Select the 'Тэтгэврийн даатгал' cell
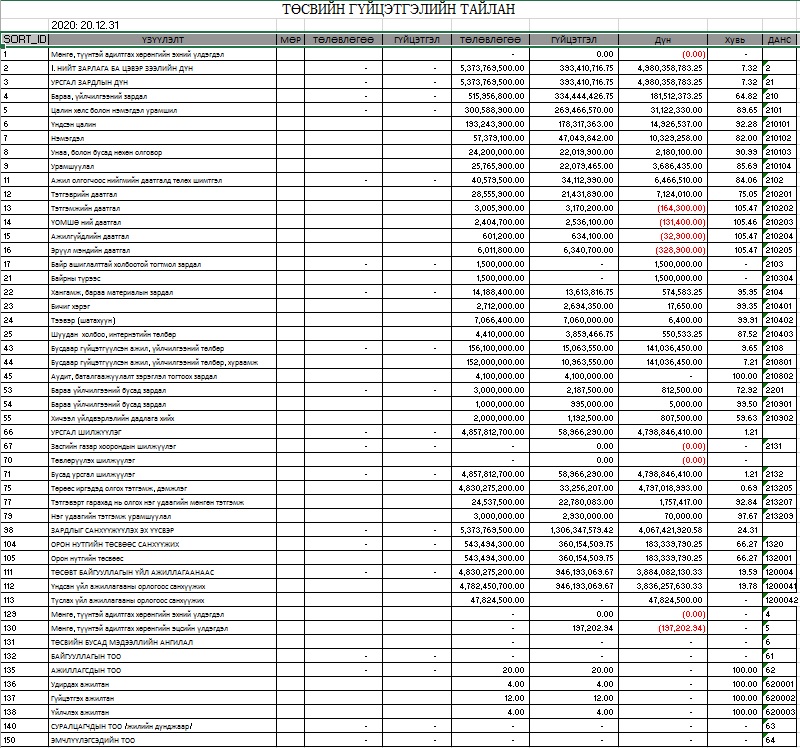Screen dimensions: 800x748 click(x=84, y=194)
